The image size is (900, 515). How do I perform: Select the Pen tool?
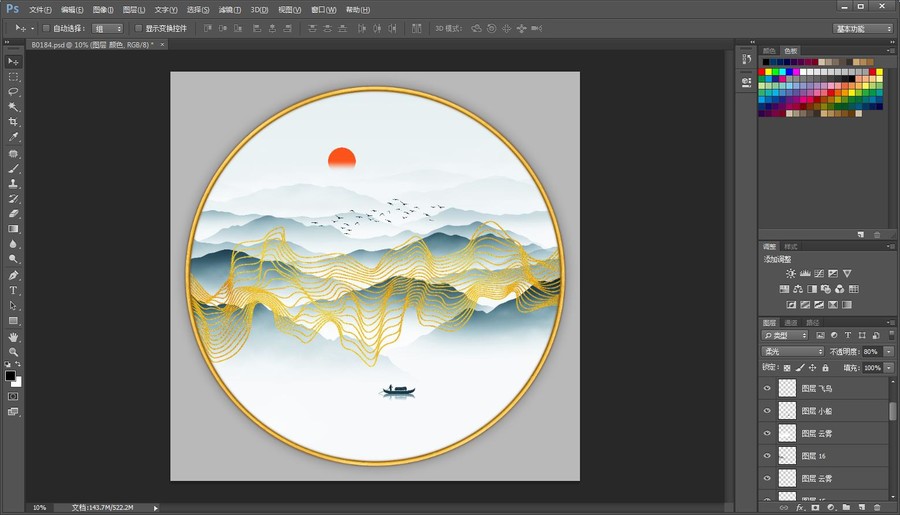[13, 276]
